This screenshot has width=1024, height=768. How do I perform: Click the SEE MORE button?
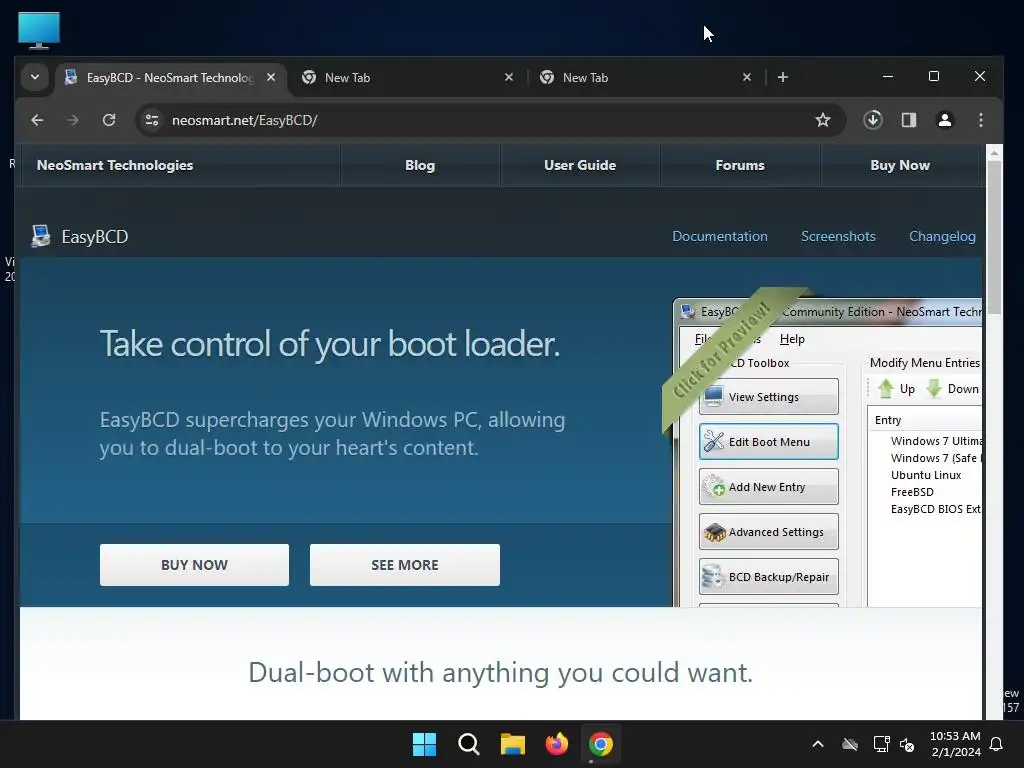pos(405,565)
